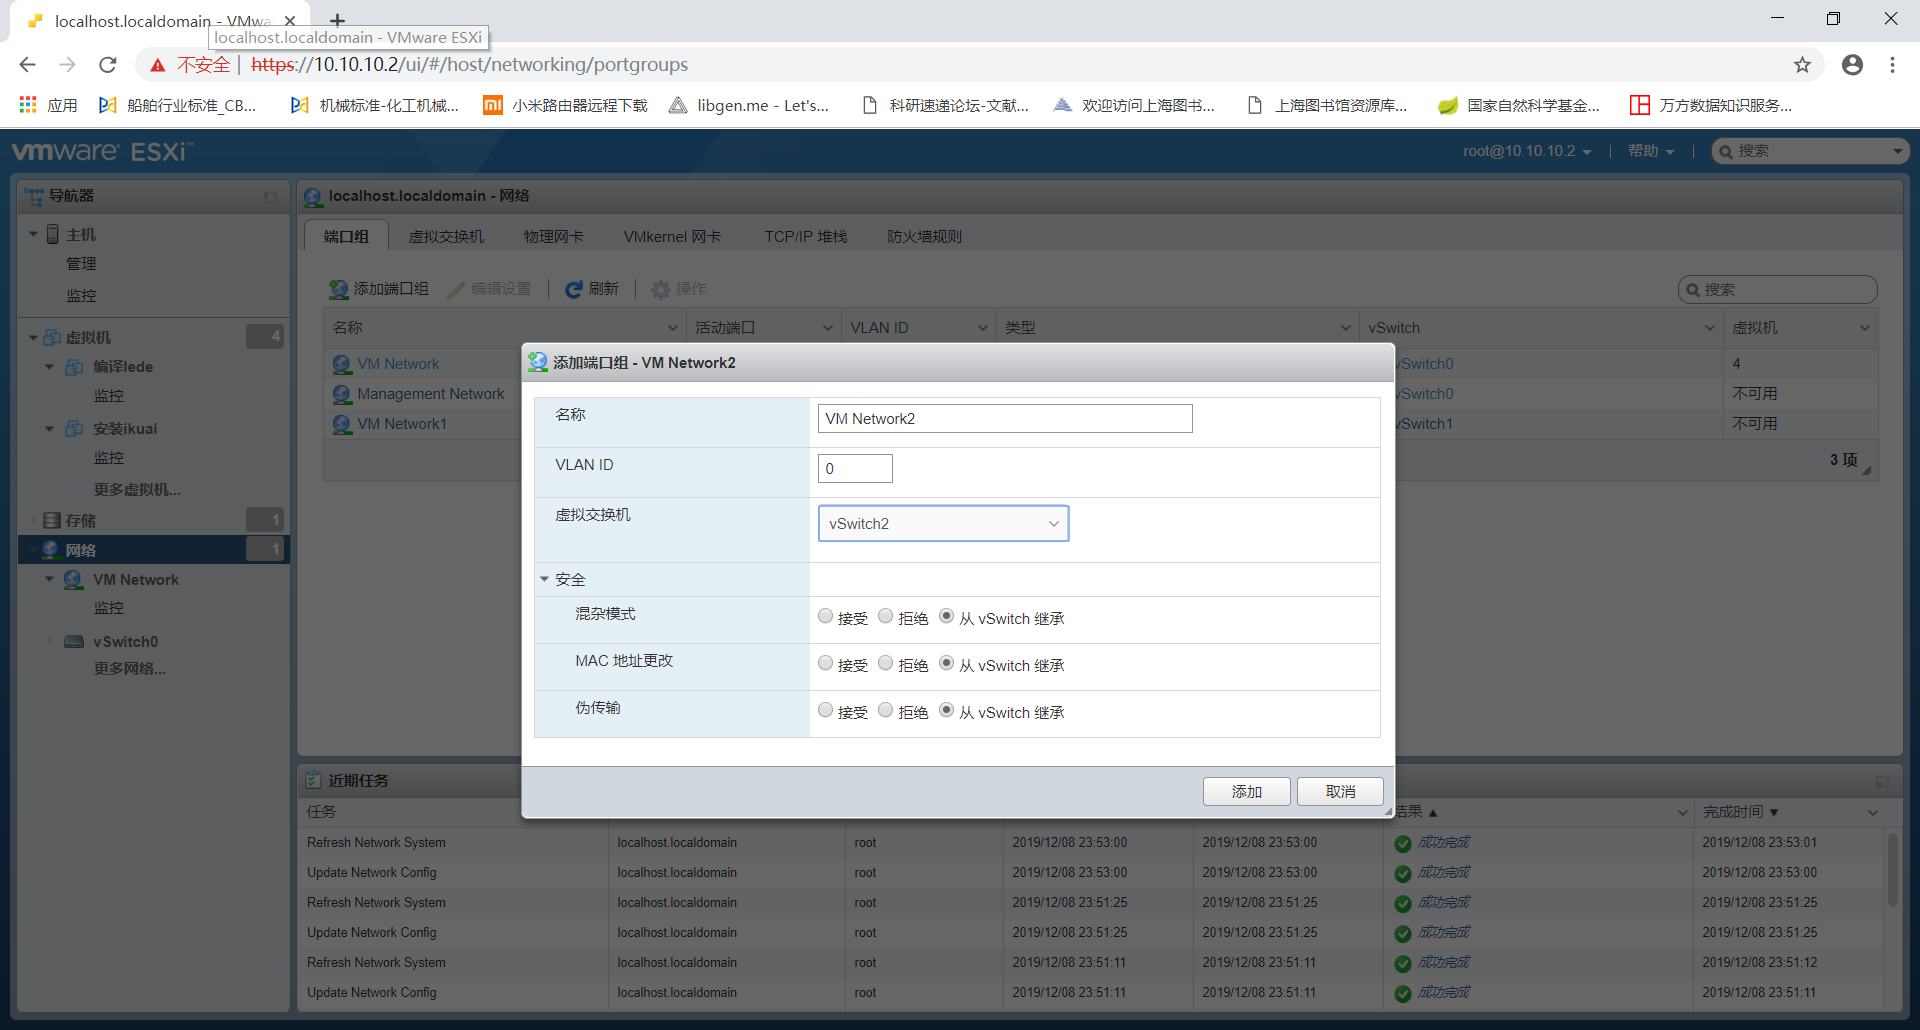Select 拒绝 for 混杂模式

point(885,616)
